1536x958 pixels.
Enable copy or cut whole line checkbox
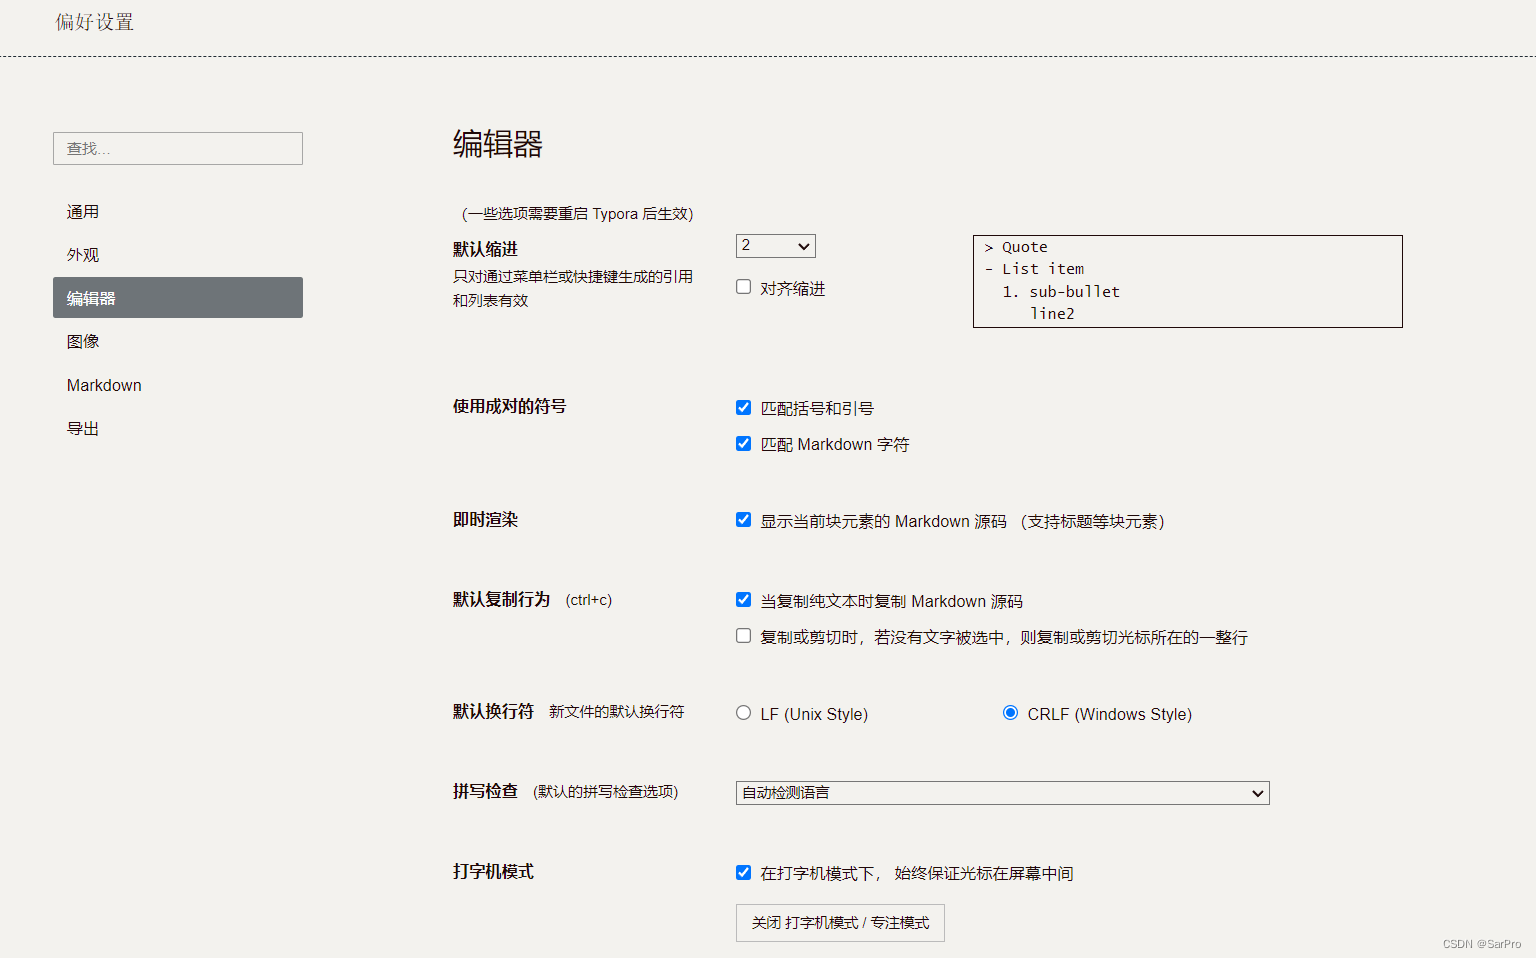click(x=744, y=636)
